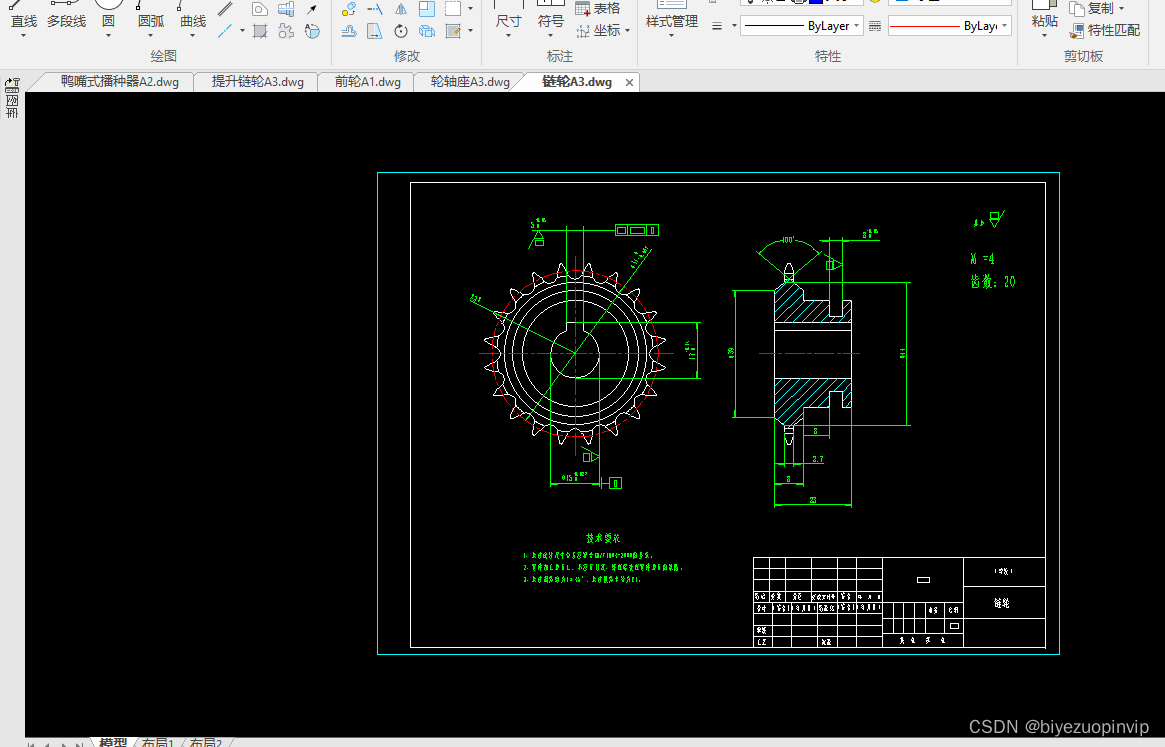
Task: Expand the 样式管理 dropdown arrow
Action: [672, 36]
